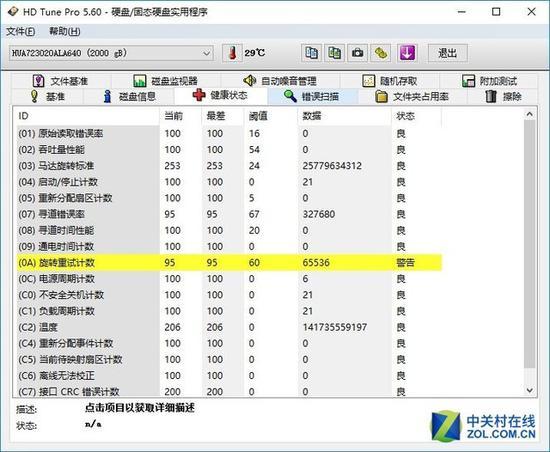Open the 文件(F) menu
The width and height of the screenshot is (550, 452).
pyautogui.click(x=20, y=32)
